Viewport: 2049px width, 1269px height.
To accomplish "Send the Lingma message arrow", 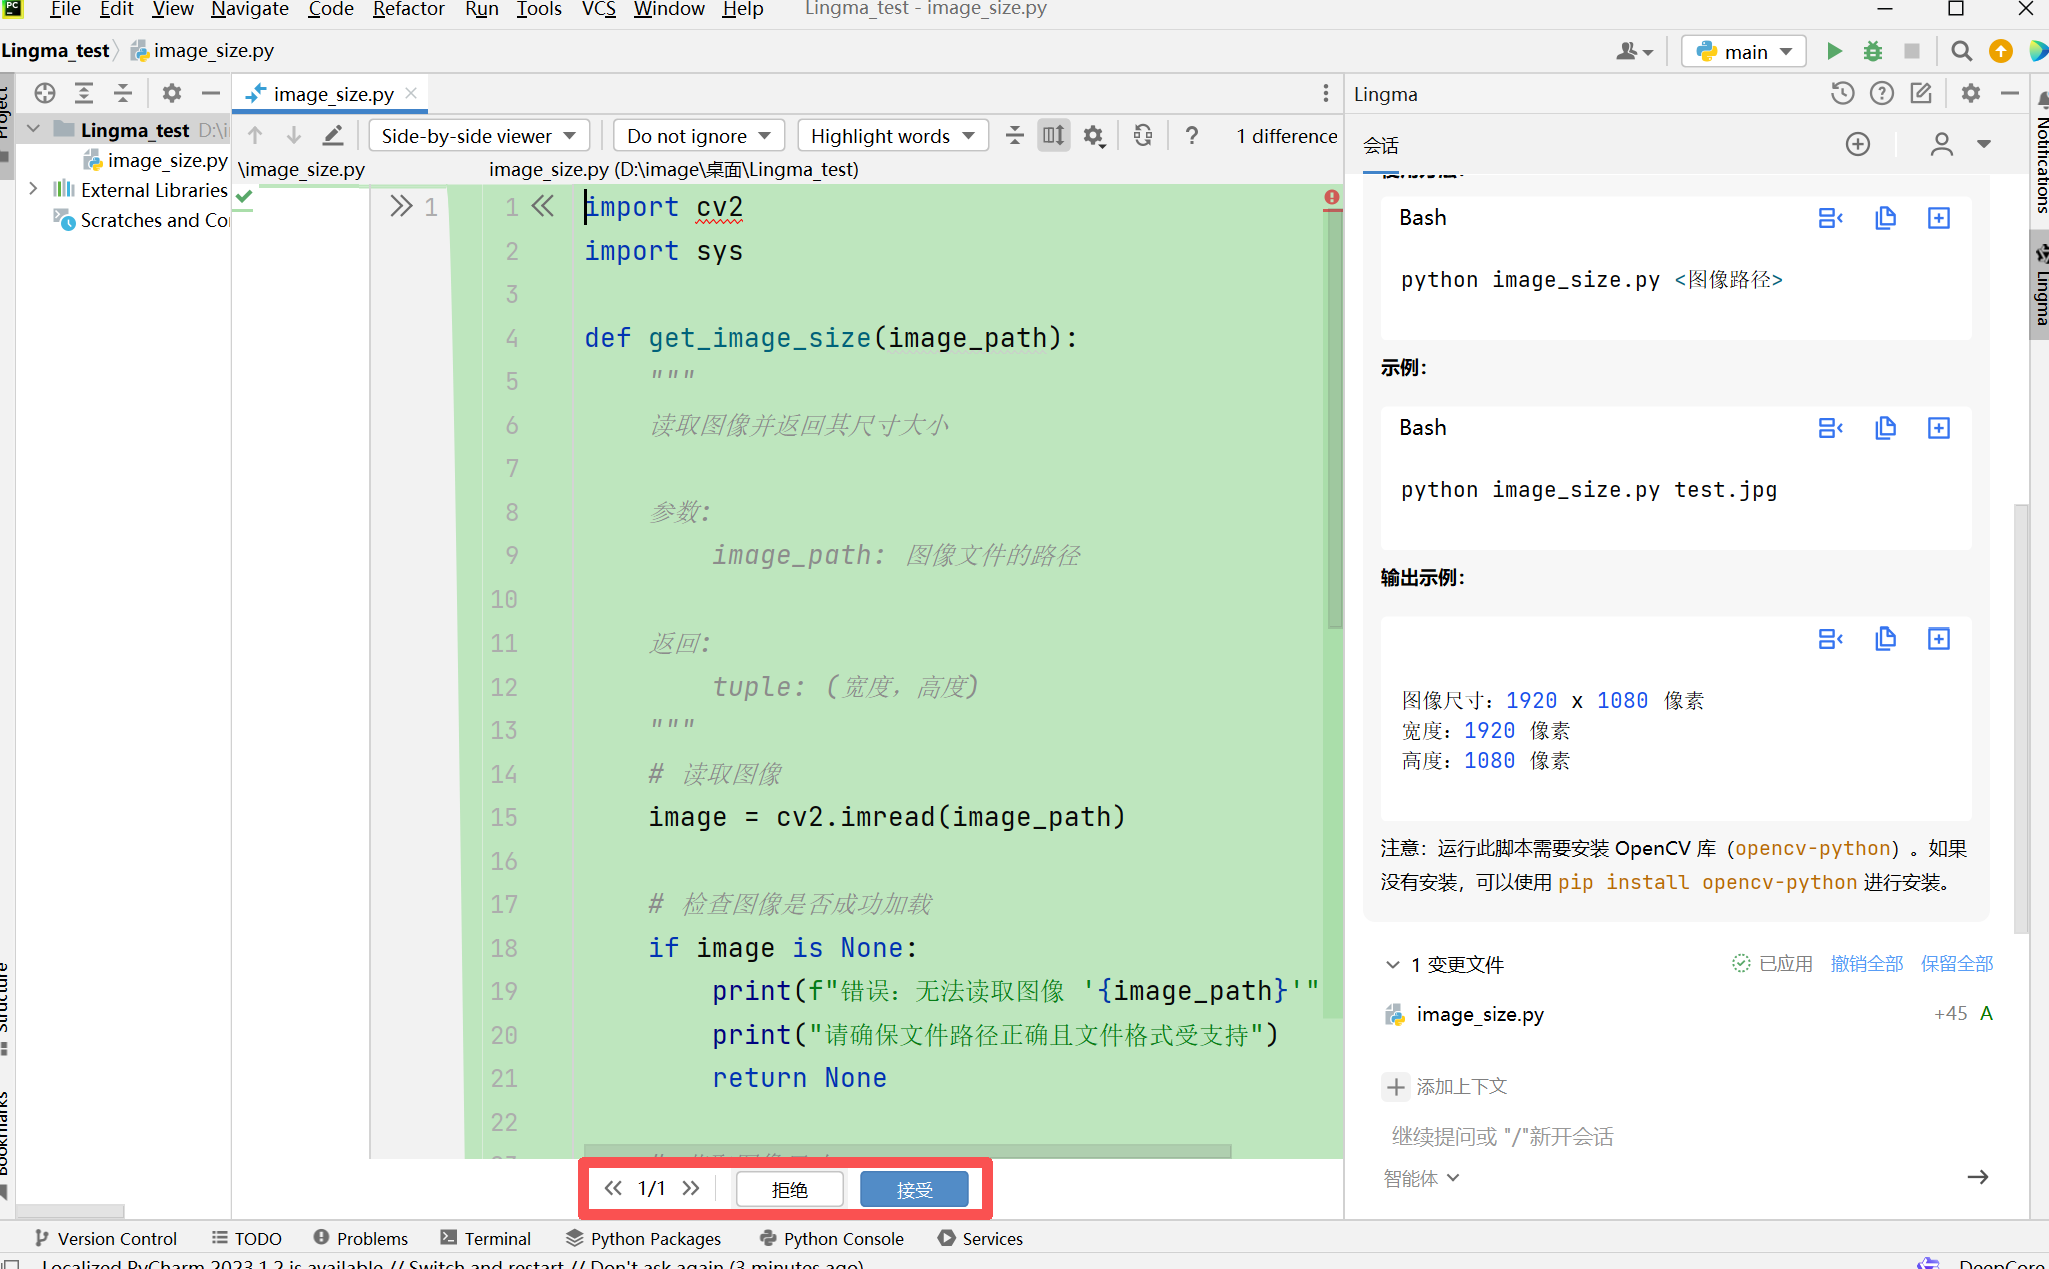I will pos(1978,1178).
